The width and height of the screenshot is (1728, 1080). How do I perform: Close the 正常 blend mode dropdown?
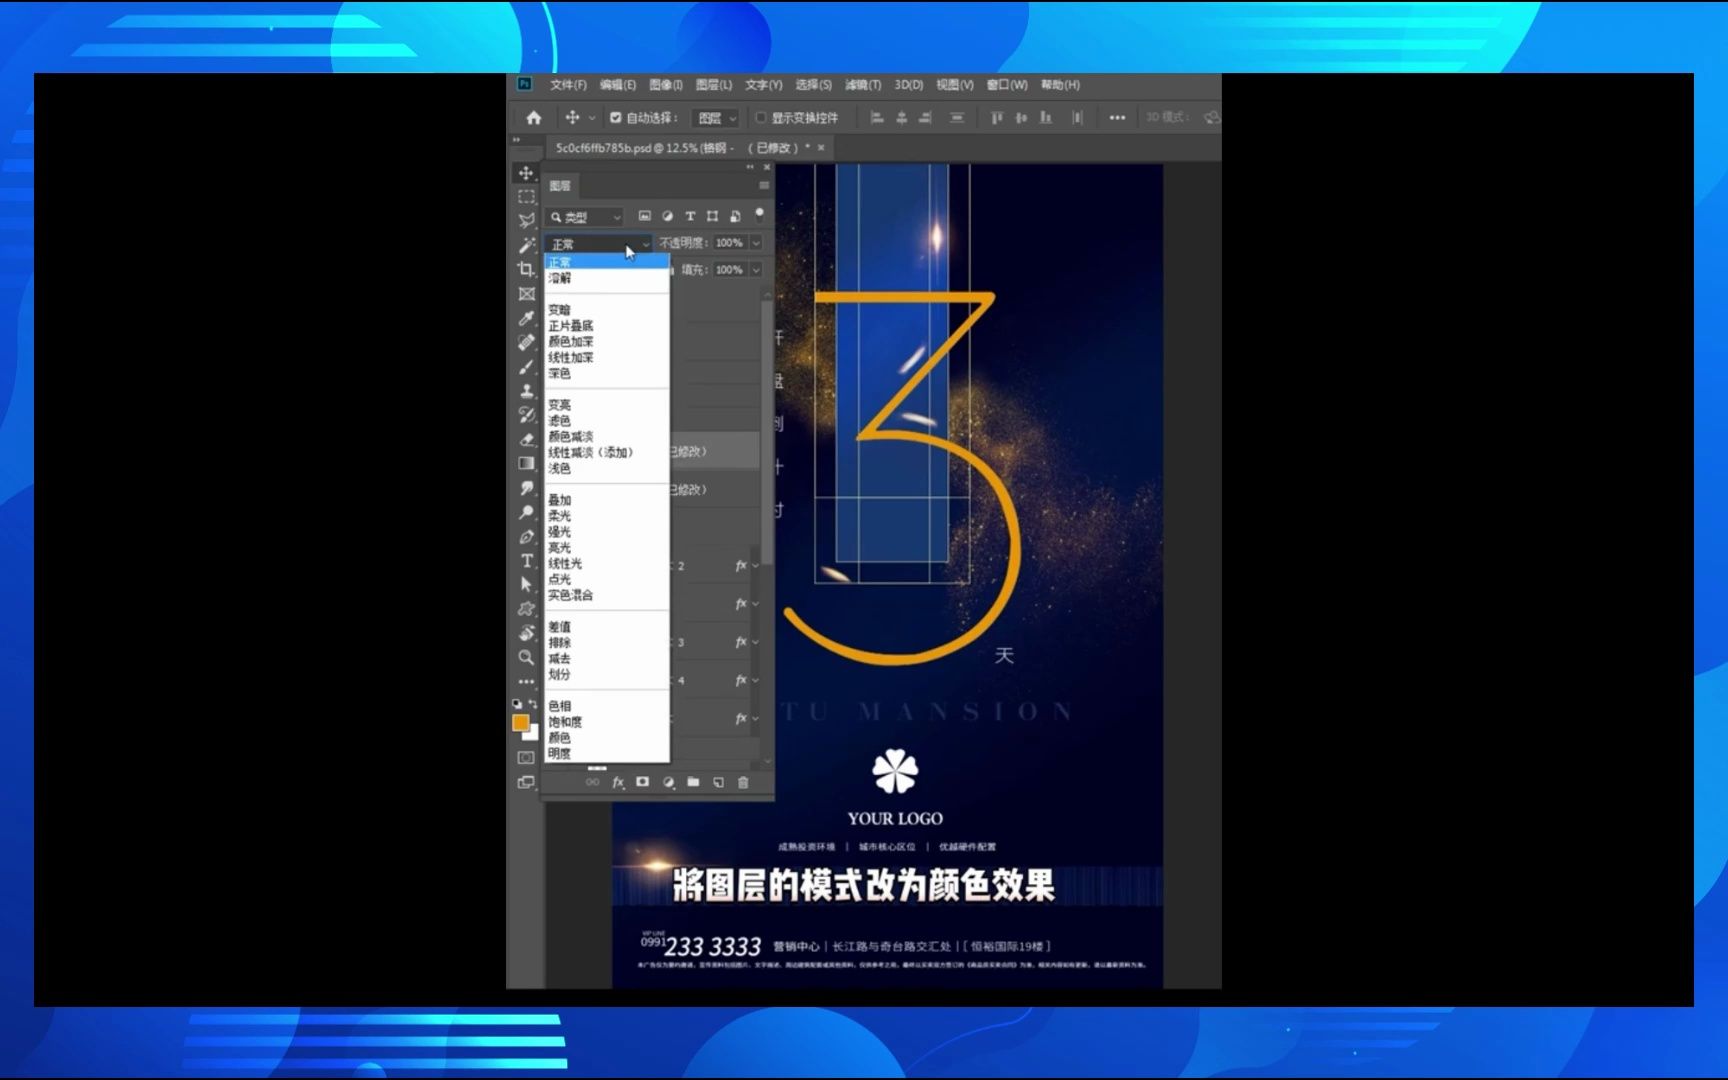[598, 244]
